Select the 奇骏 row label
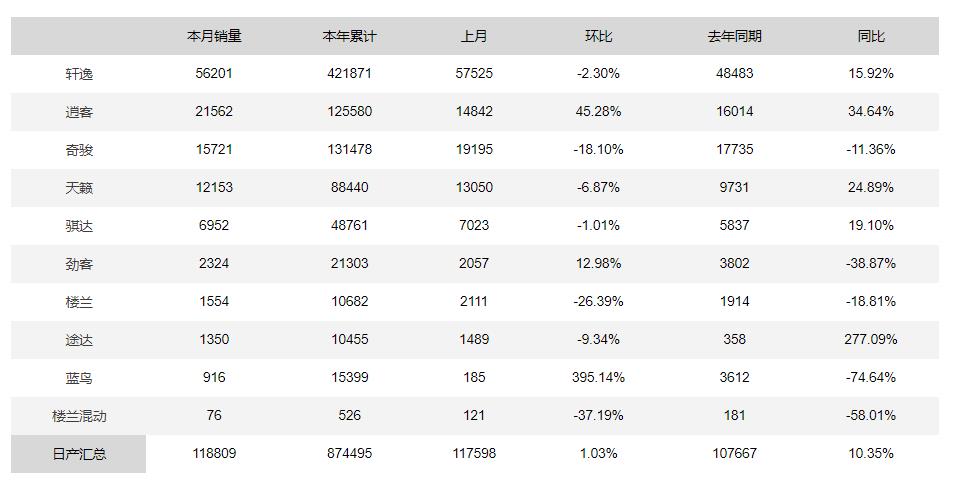 [79, 150]
